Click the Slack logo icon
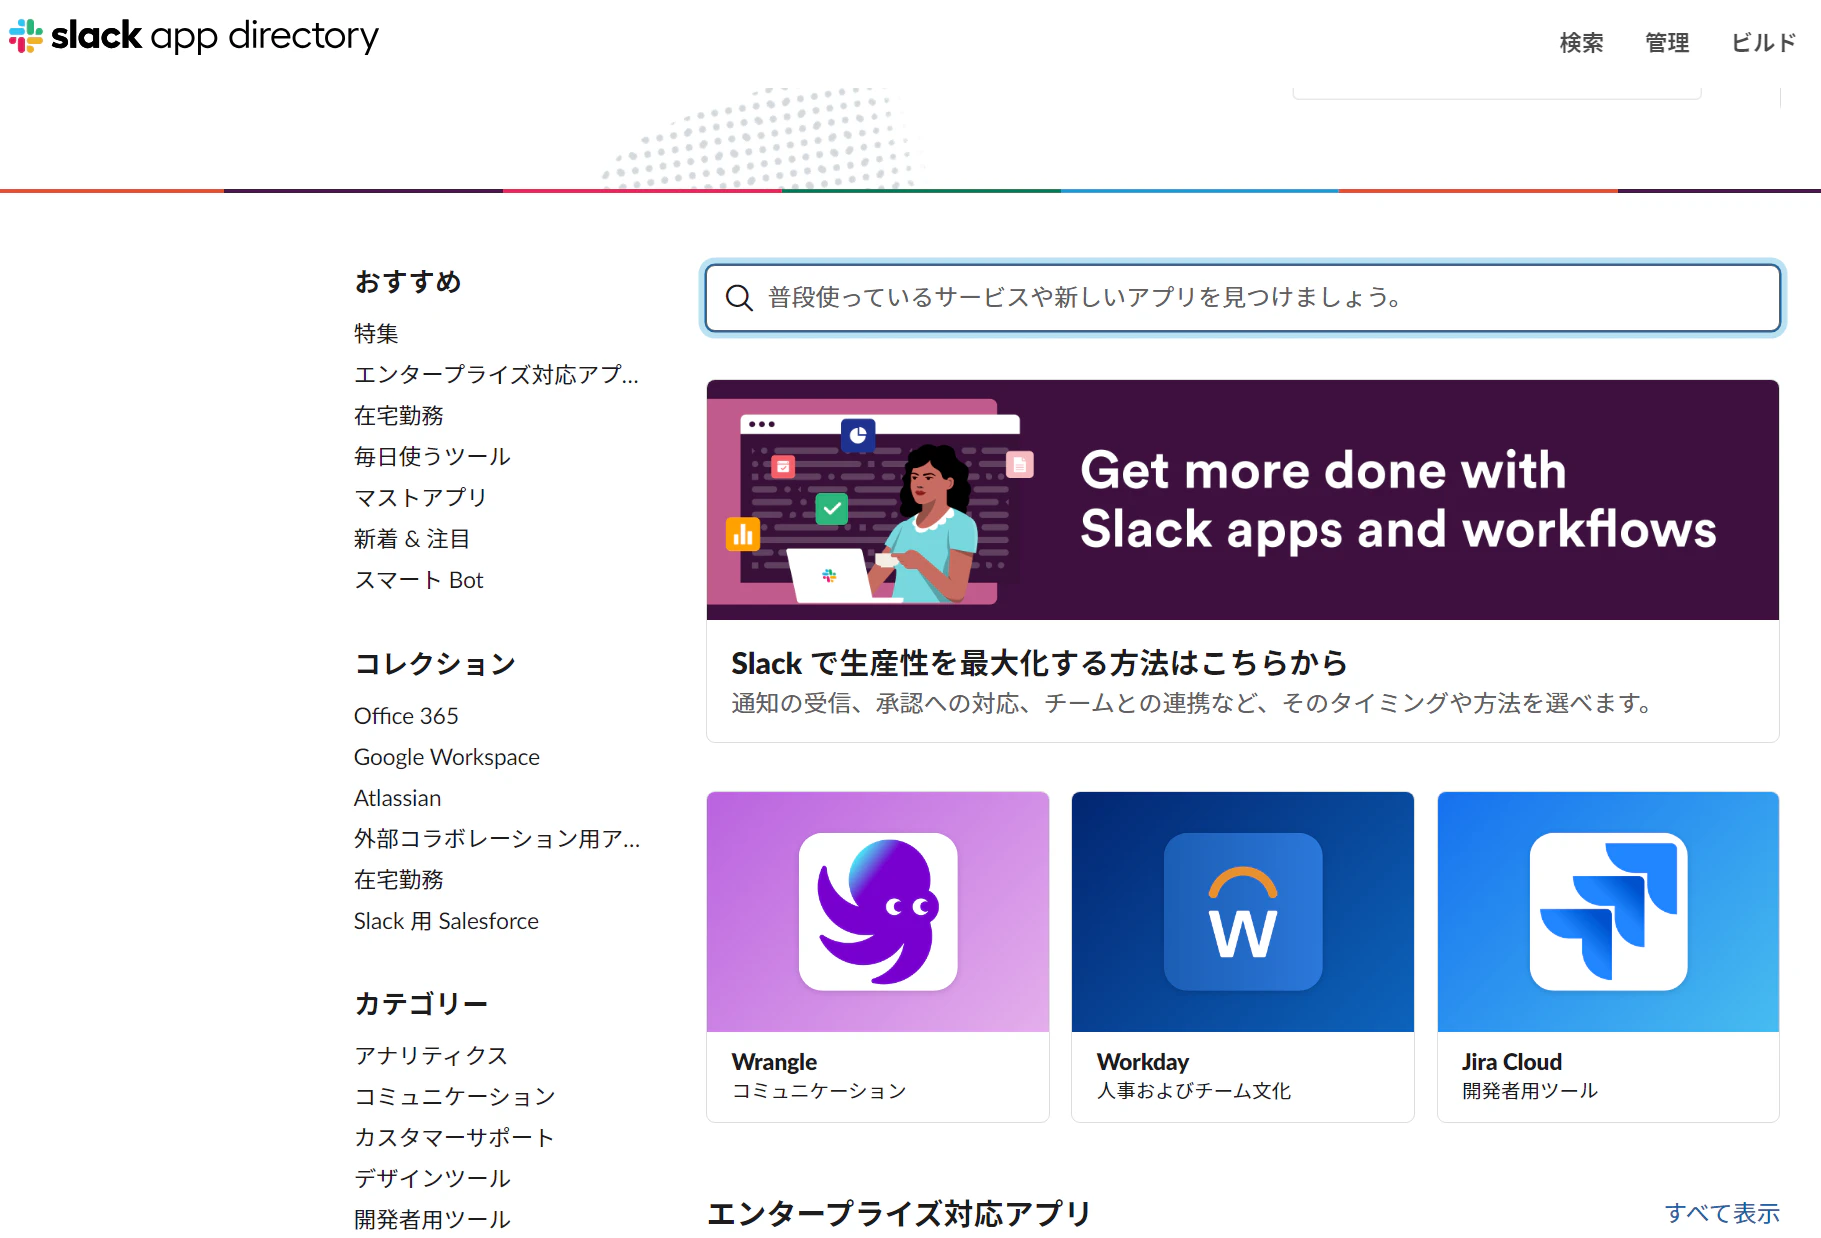 [26, 36]
